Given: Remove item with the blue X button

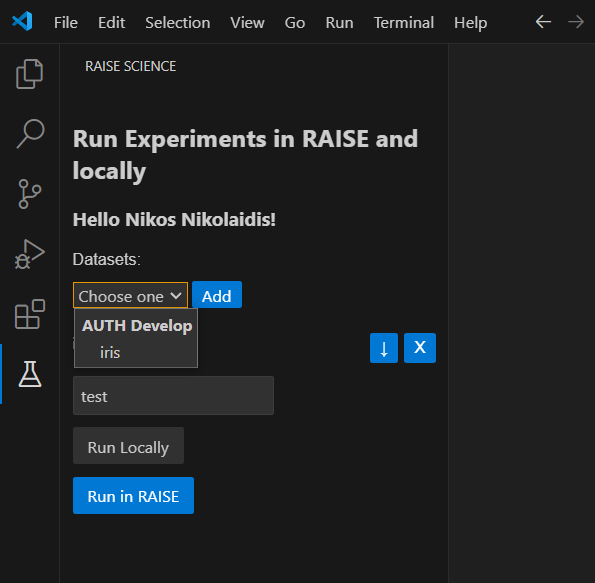Looking at the screenshot, I should 420,348.
